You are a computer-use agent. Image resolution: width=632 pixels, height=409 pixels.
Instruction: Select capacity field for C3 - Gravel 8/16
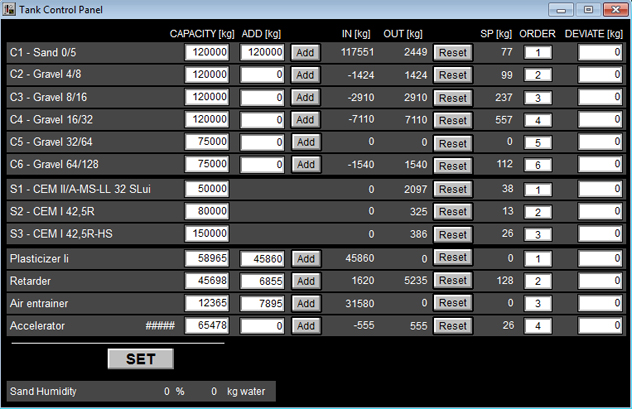tap(207, 97)
